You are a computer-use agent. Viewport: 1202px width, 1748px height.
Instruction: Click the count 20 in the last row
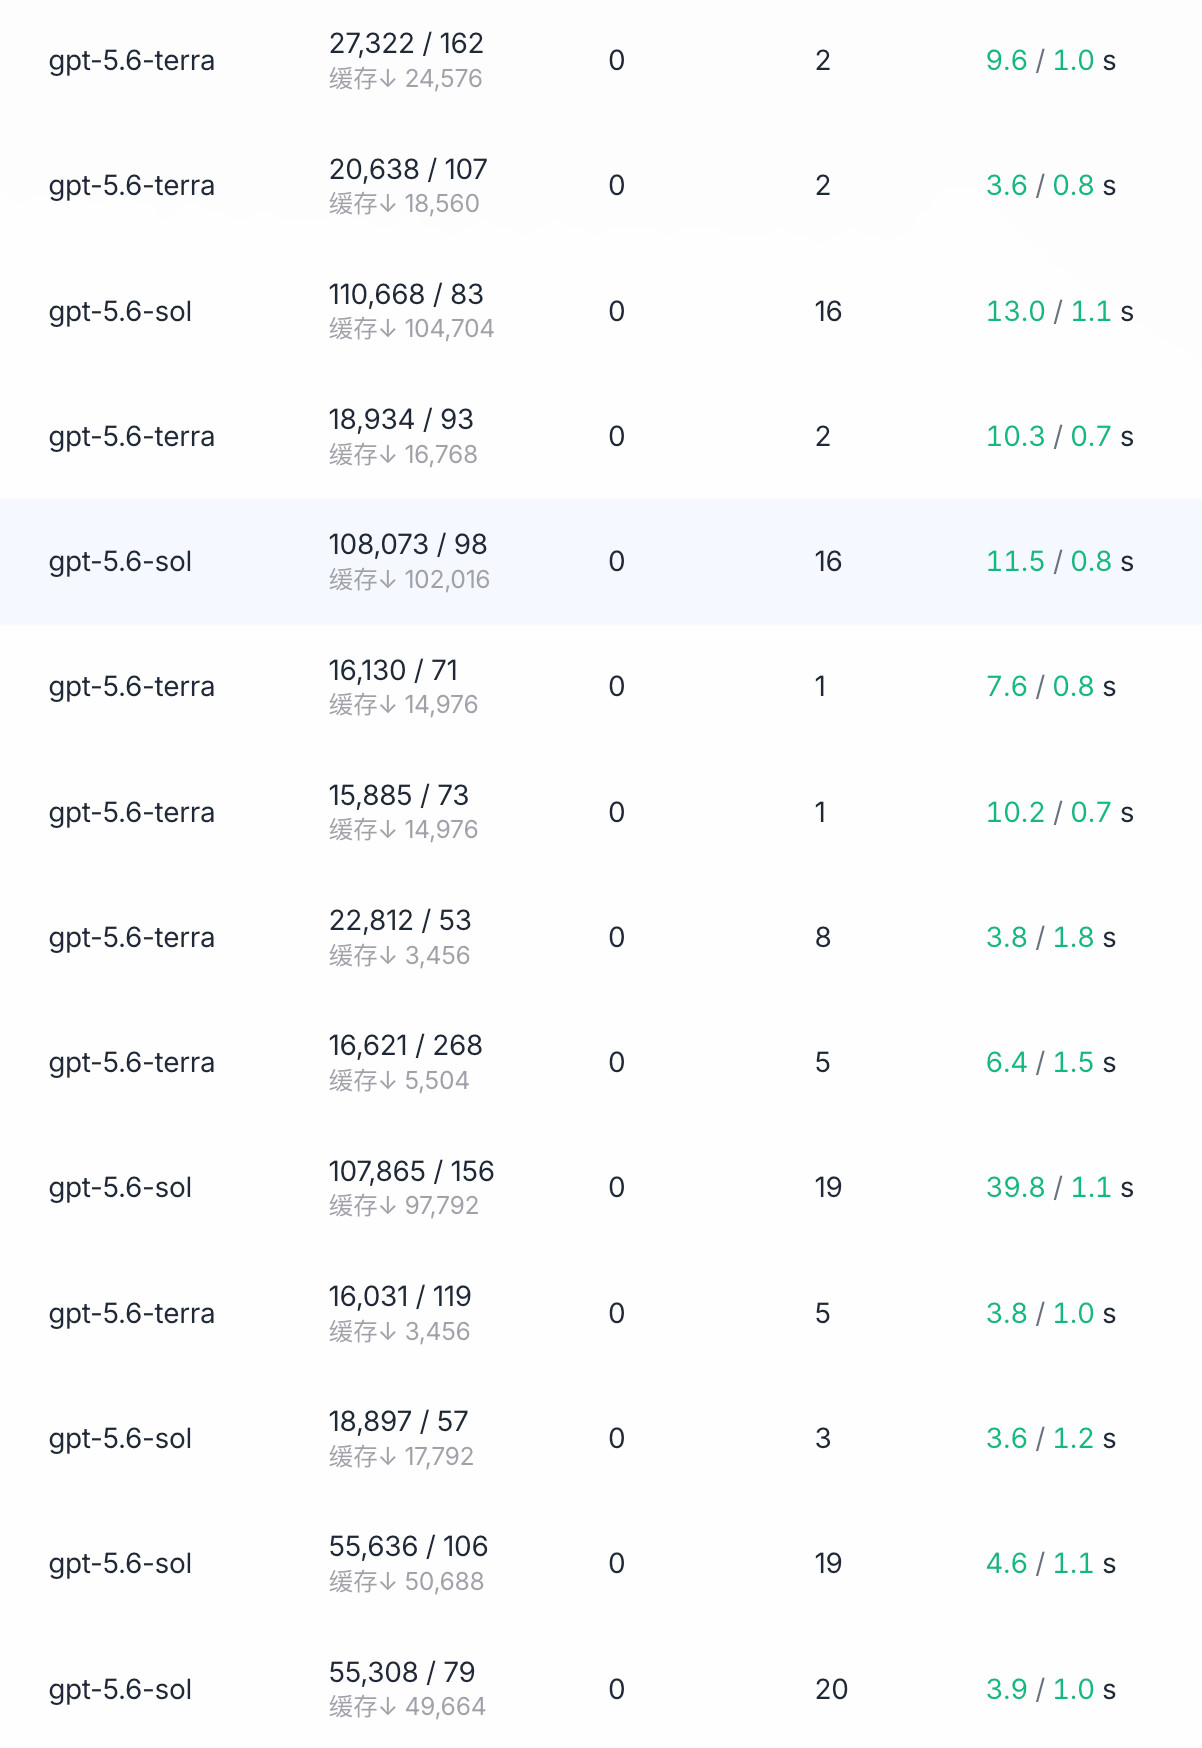tap(831, 1689)
